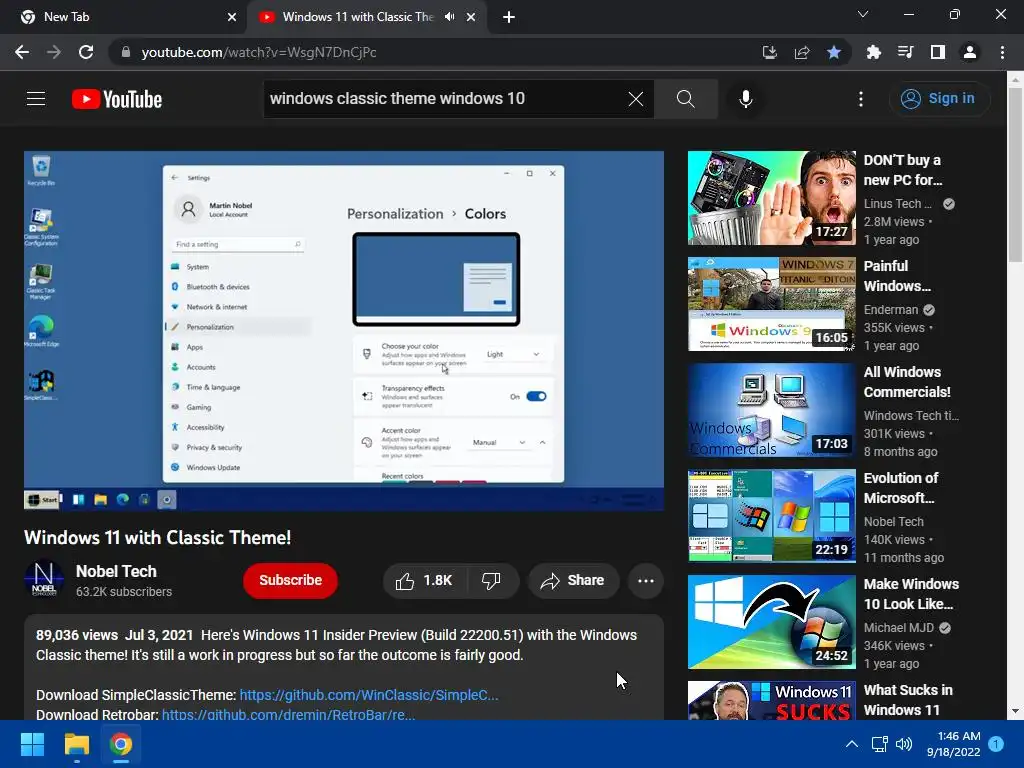The image size is (1024, 768).
Task: Open YouTube settings three-dot menu
Action: [x=861, y=99]
